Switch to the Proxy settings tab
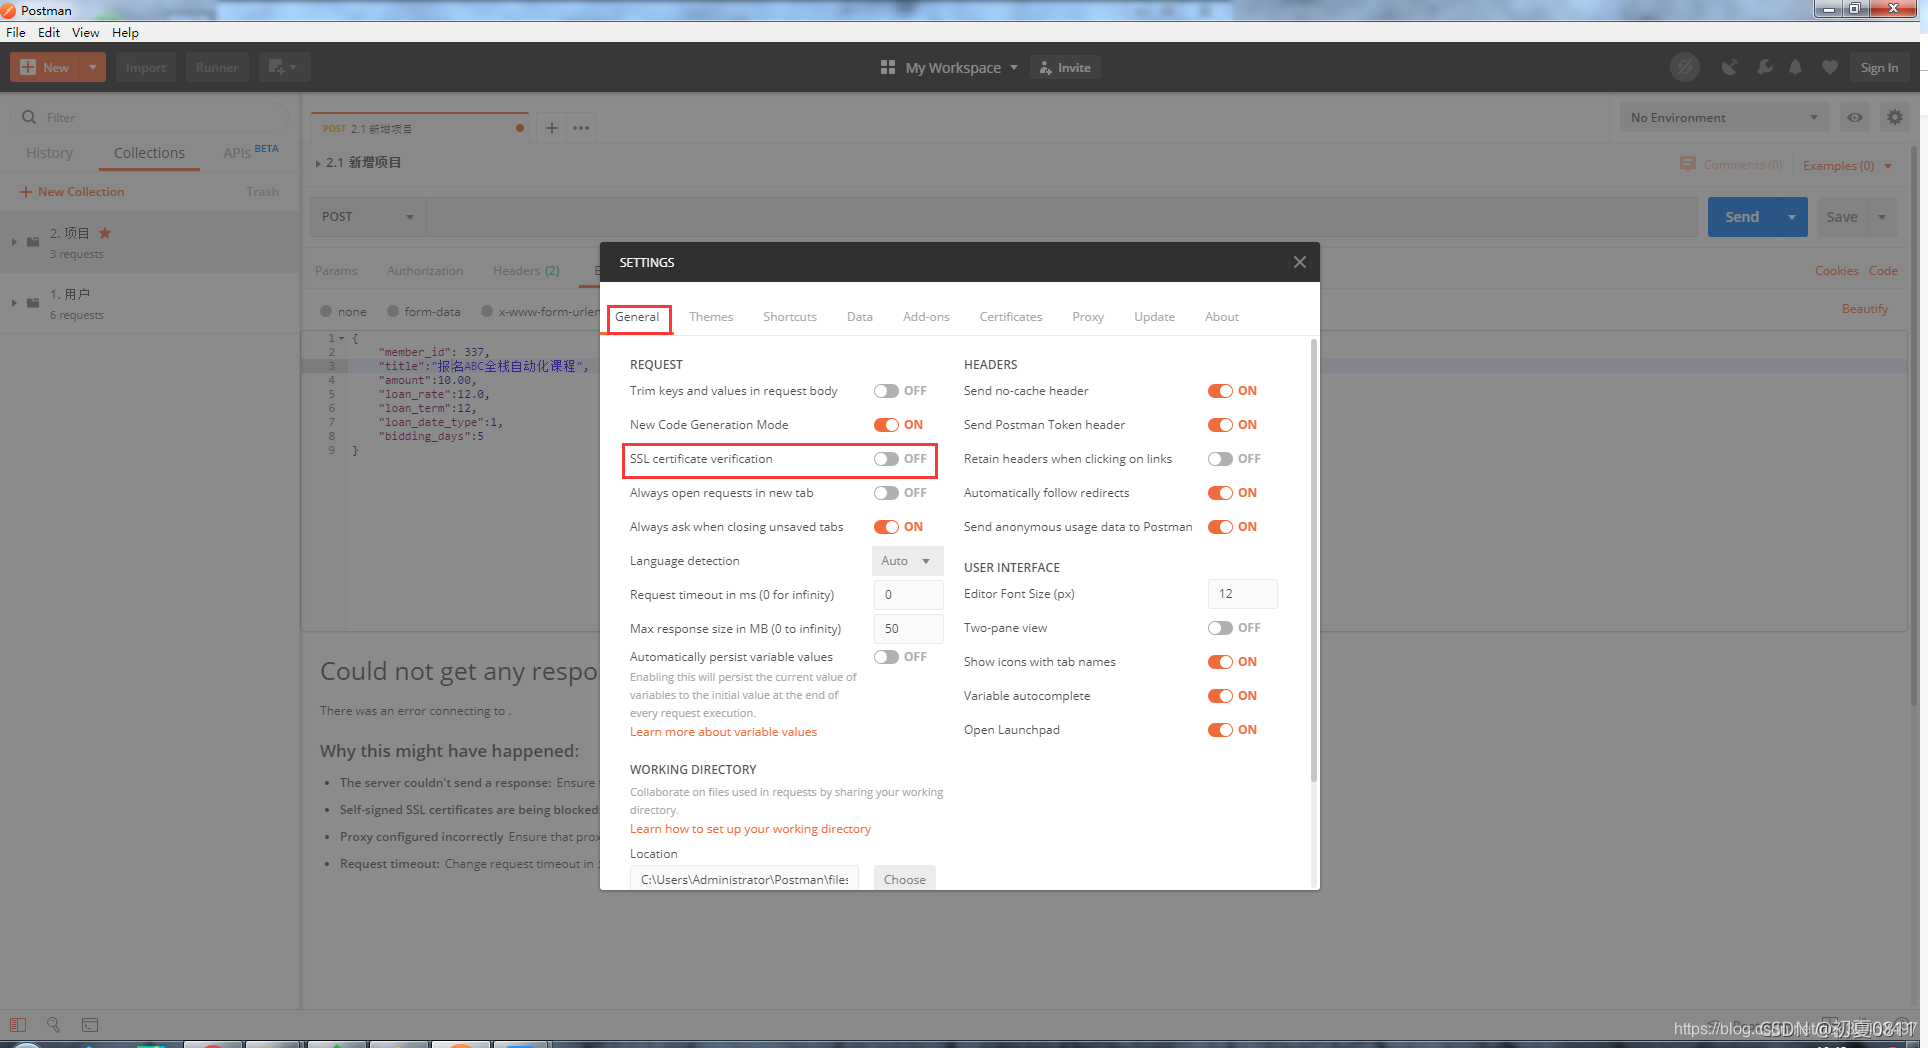The image size is (1928, 1048). (x=1088, y=317)
